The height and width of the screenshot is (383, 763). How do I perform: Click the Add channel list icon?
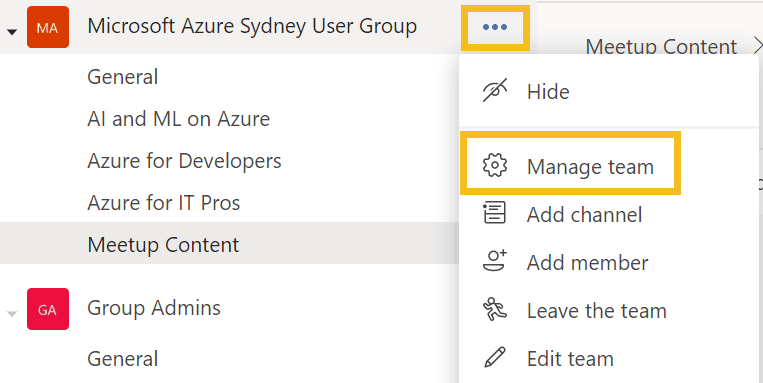click(x=495, y=213)
